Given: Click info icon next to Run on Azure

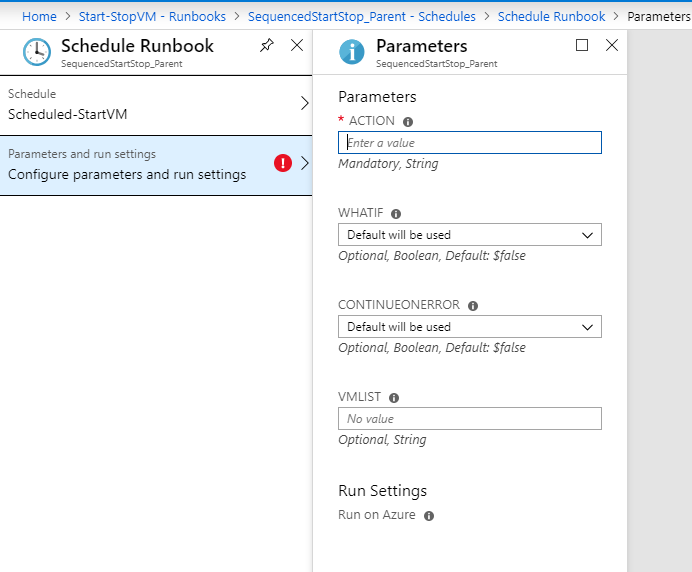Looking at the screenshot, I should coord(429,516).
